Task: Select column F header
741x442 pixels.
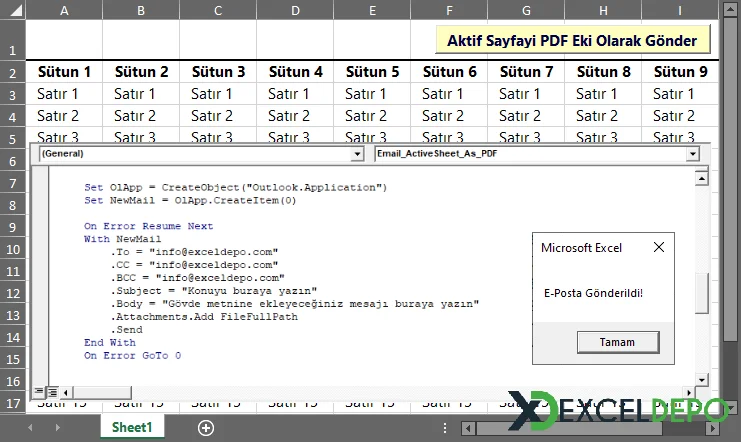Action: coord(449,11)
